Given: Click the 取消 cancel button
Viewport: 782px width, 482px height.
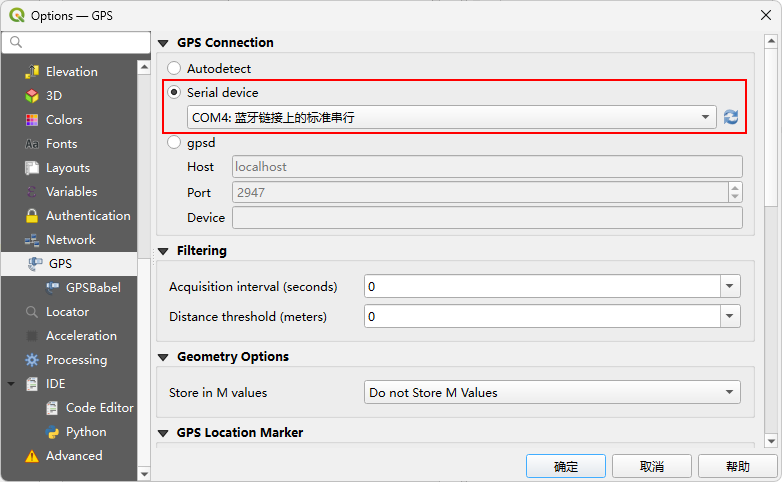Looking at the screenshot, I should [651, 466].
